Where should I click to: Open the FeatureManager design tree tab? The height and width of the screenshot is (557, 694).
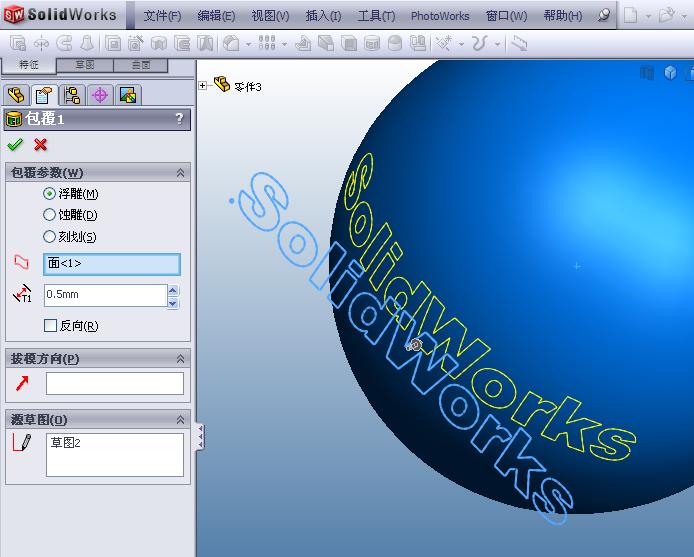16,95
